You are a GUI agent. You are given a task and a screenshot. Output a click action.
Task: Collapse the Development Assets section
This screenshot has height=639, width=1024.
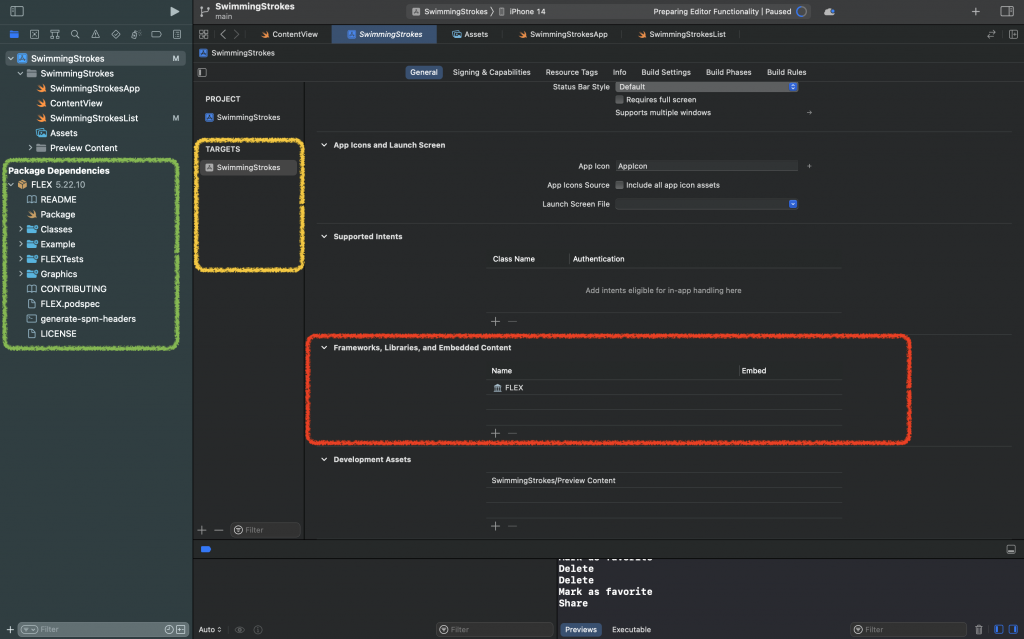pyautogui.click(x=324, y=459)
